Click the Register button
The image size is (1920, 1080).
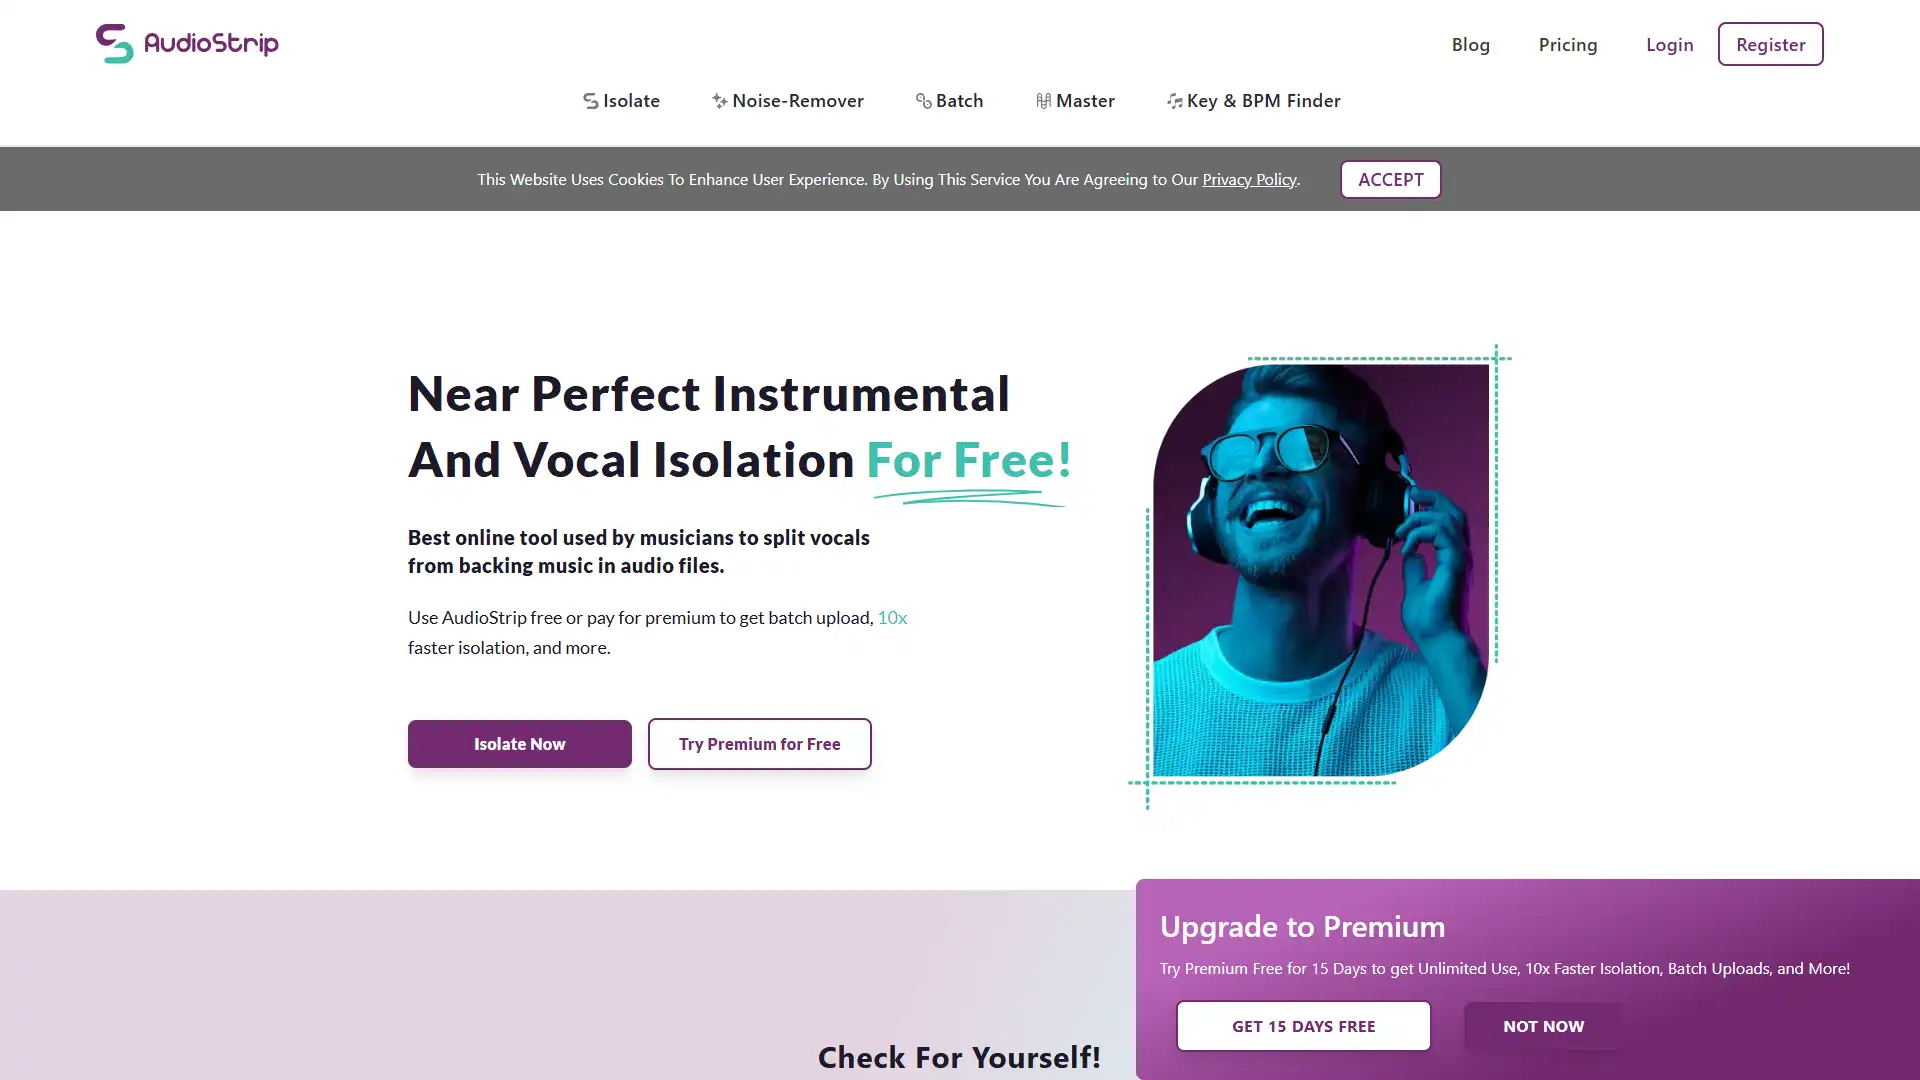(x=1770, y=44)
